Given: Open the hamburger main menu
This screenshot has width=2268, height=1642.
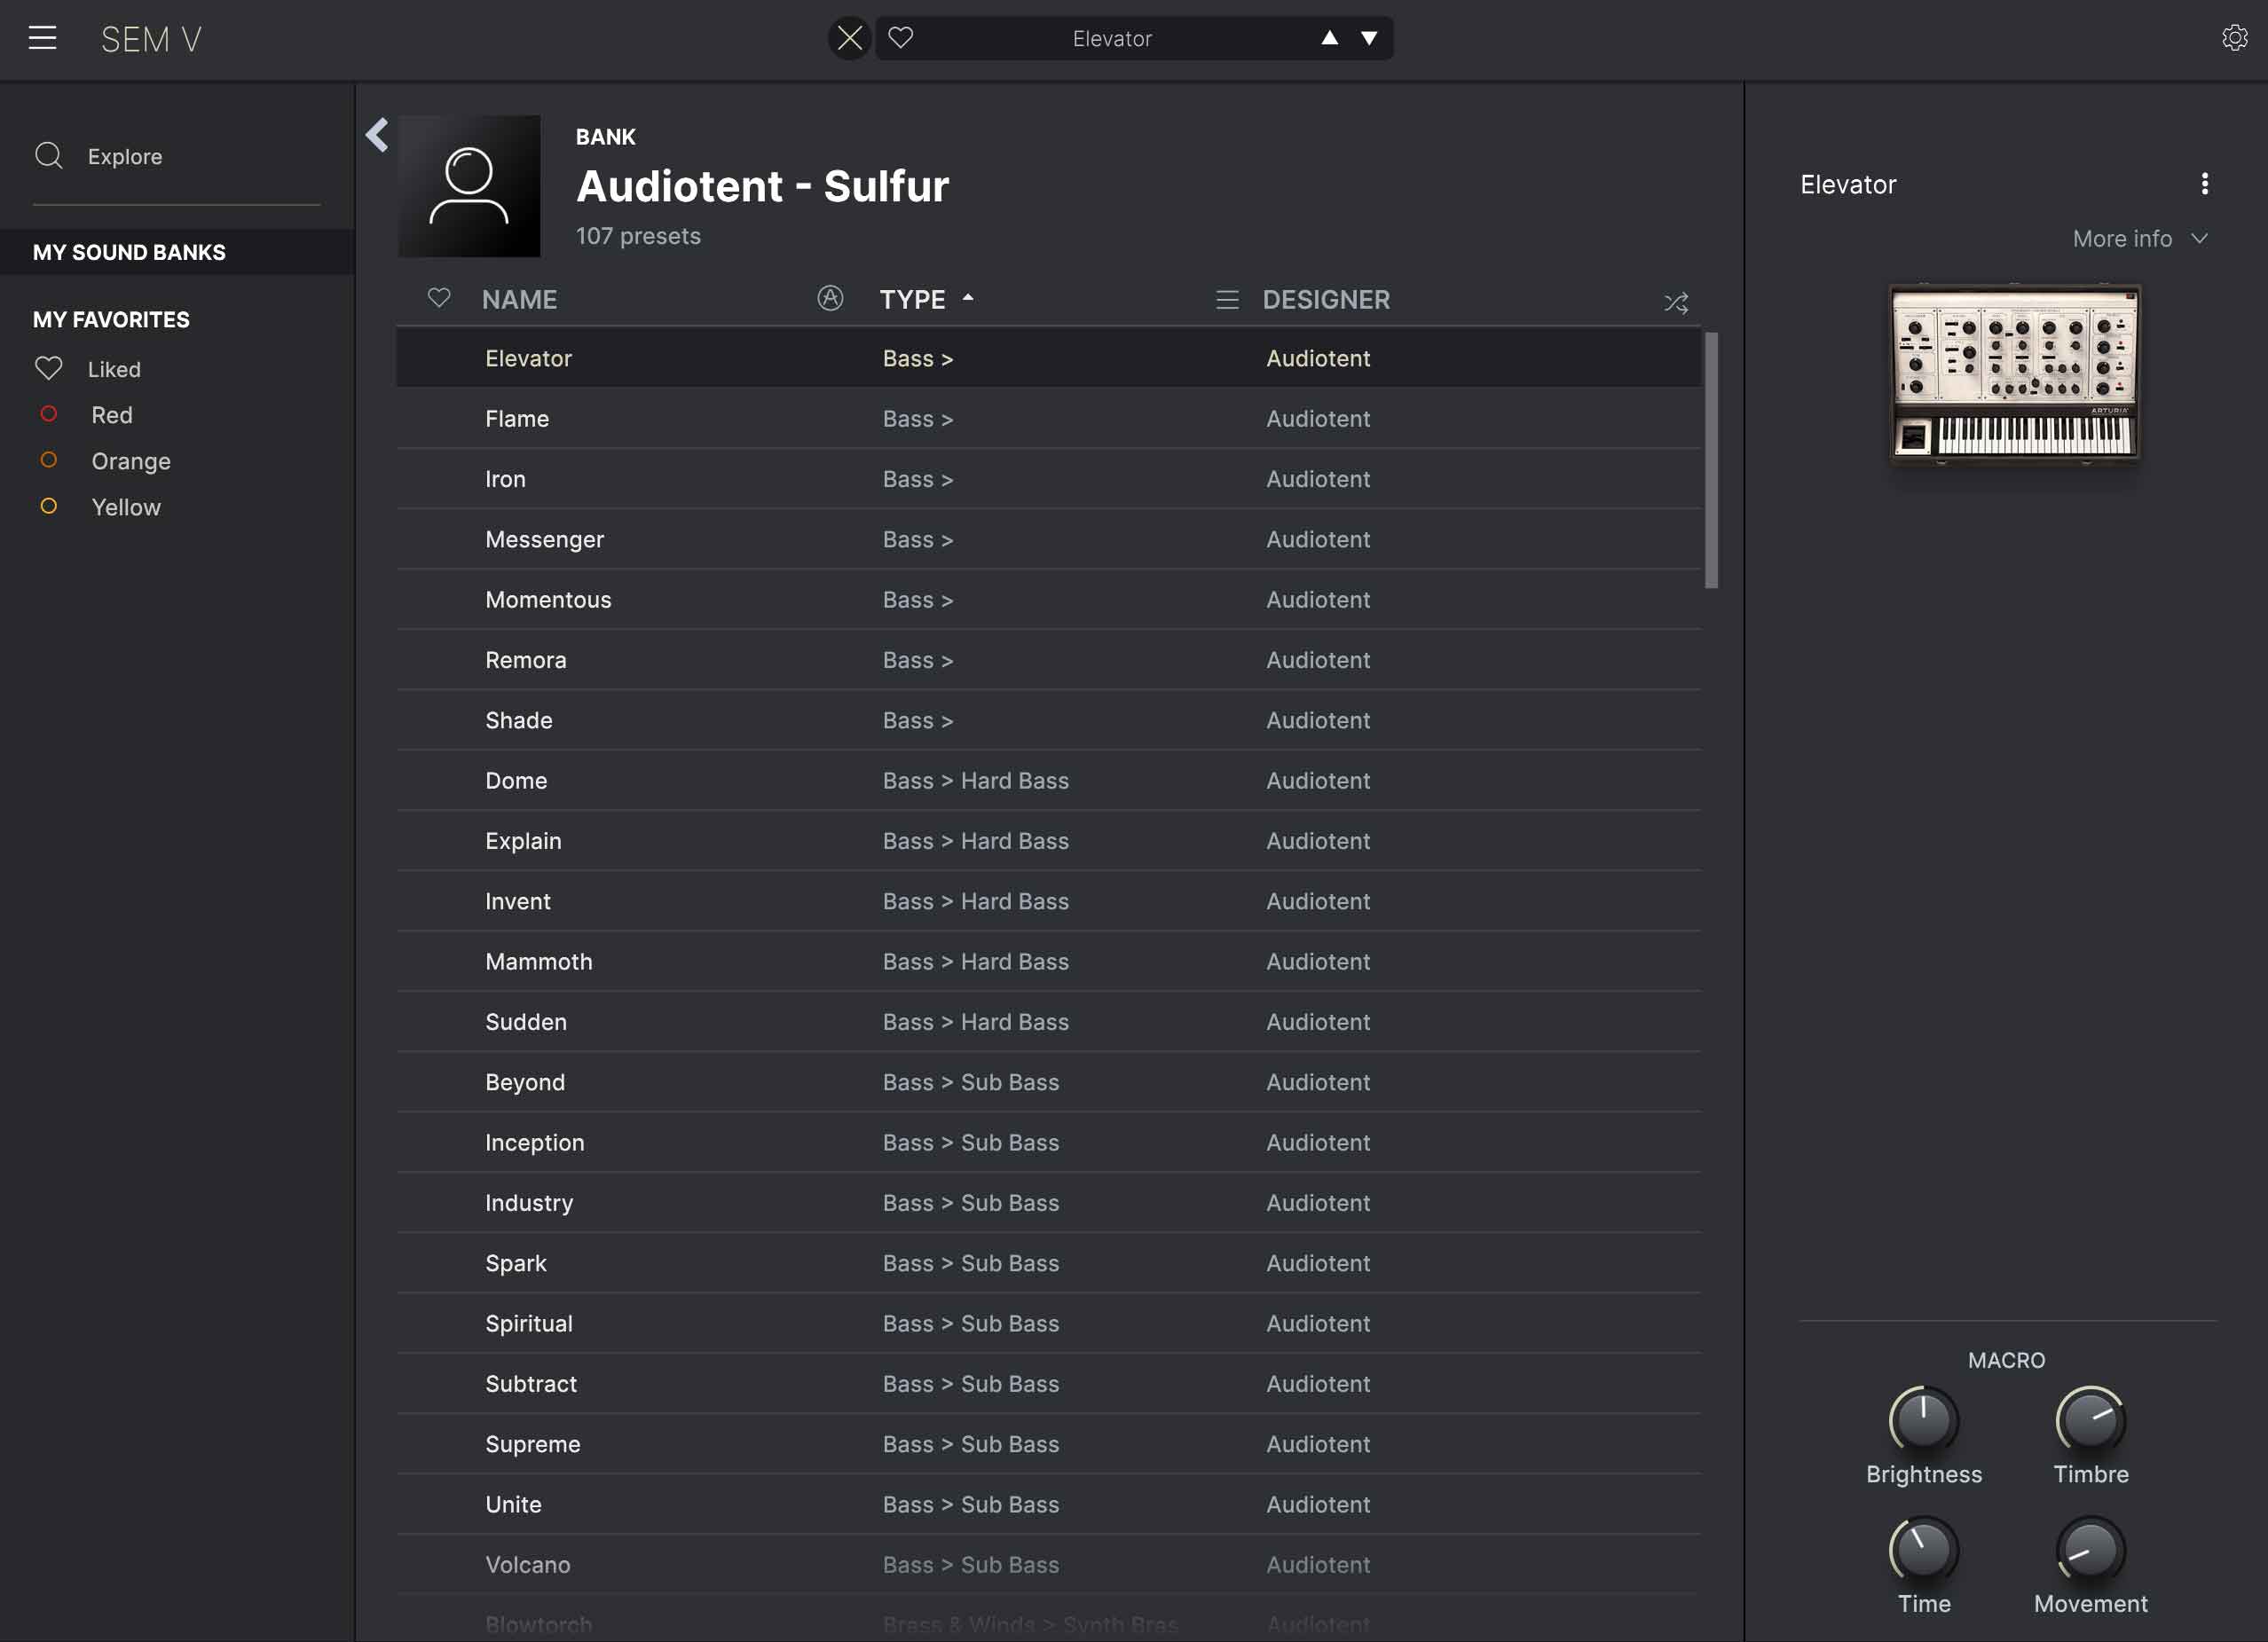Looking at the screenshot, I should 42,38.
